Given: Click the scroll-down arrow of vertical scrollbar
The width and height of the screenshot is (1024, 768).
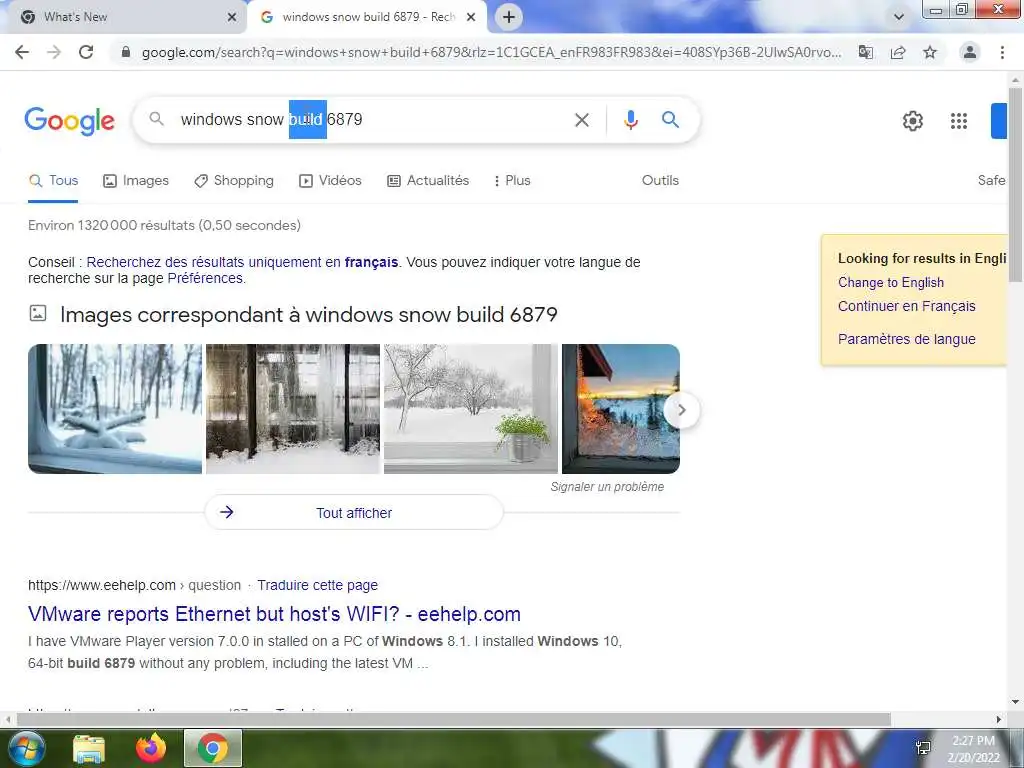Looking at the screenshot, I should tap(1016, 702).
